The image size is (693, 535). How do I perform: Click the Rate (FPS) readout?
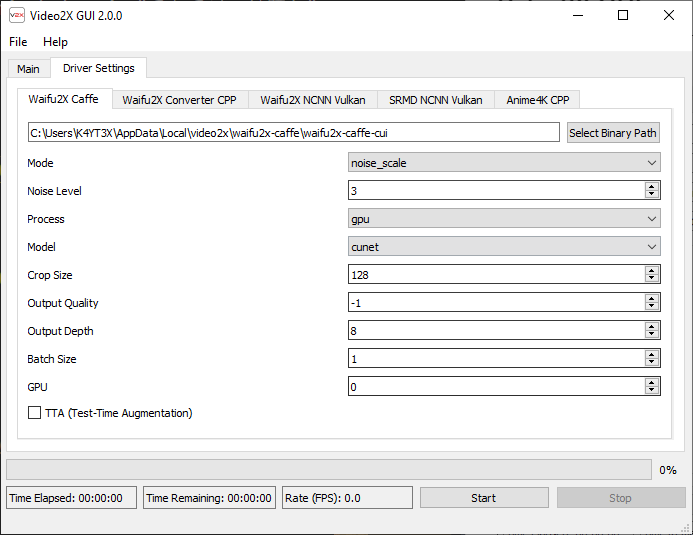347,498
